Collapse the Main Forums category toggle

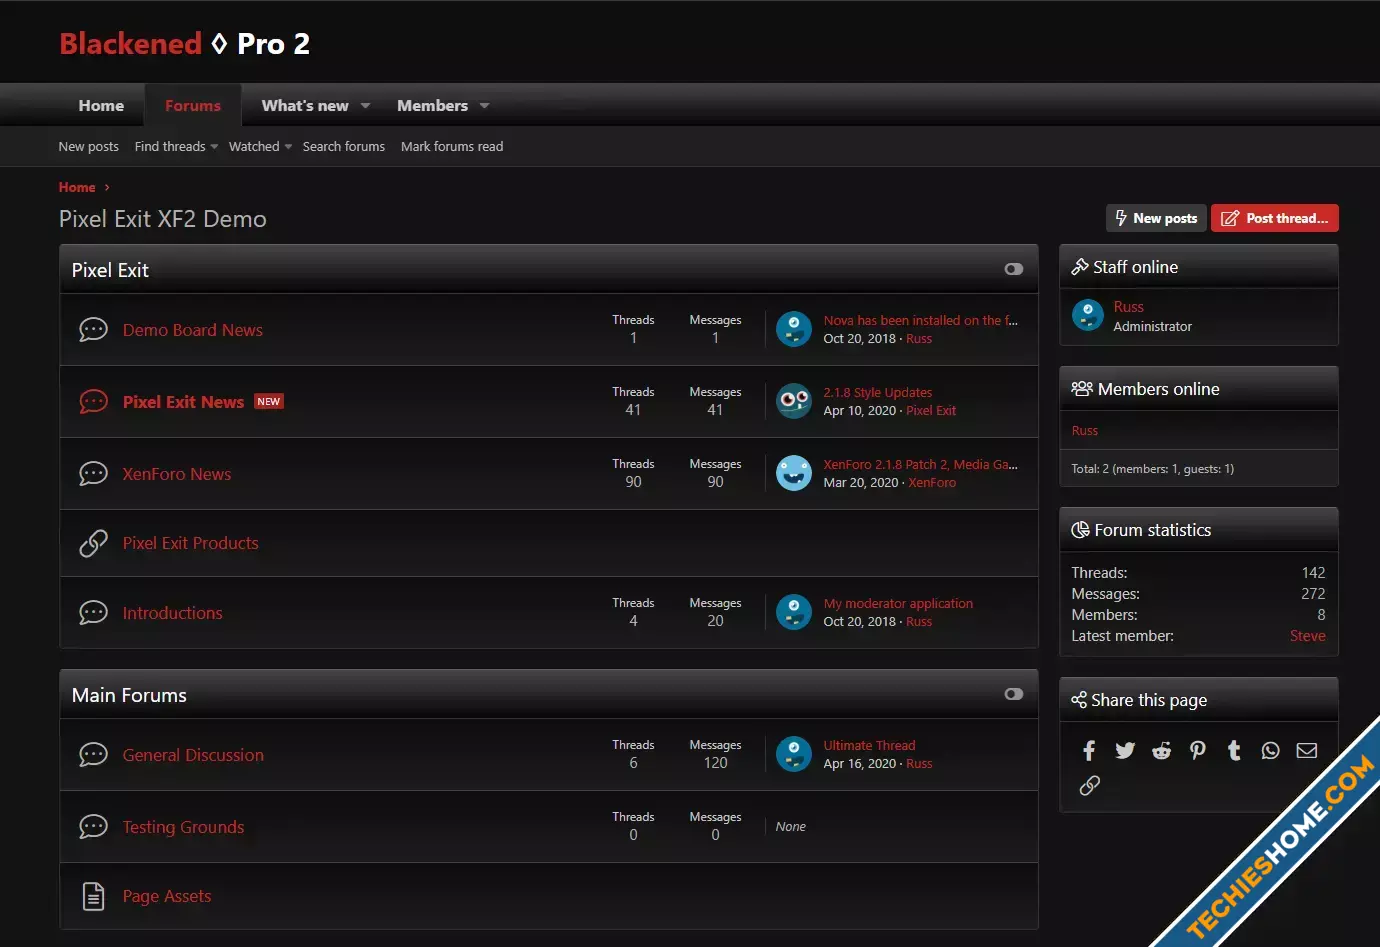(x=1014, y=694)
